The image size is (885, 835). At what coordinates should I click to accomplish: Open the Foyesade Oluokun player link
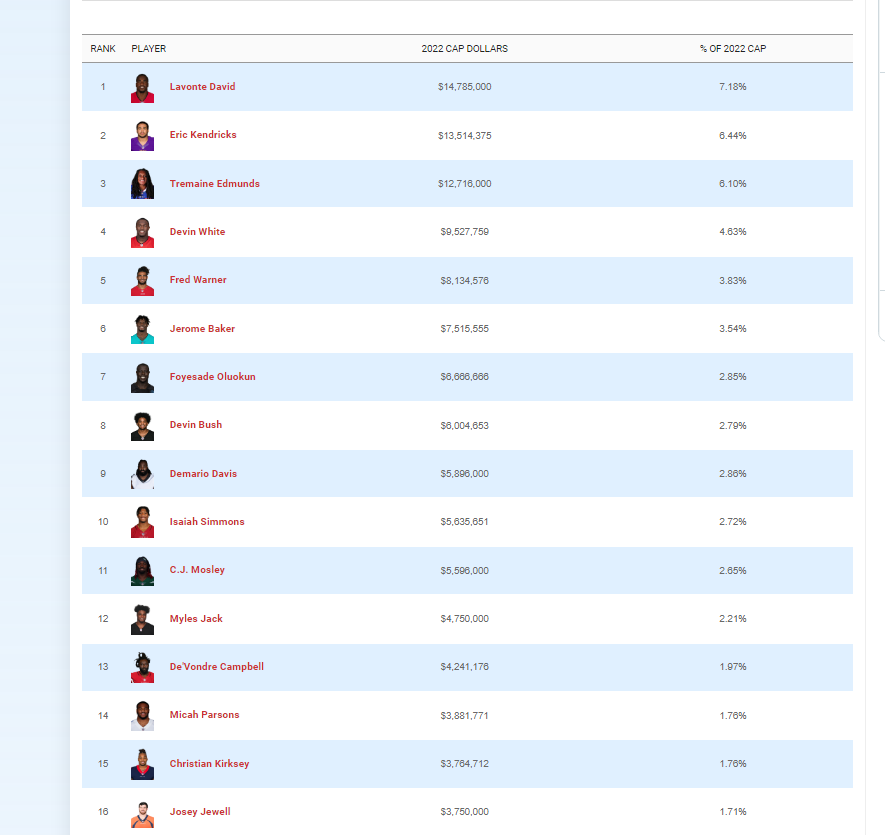pos(212,377)
